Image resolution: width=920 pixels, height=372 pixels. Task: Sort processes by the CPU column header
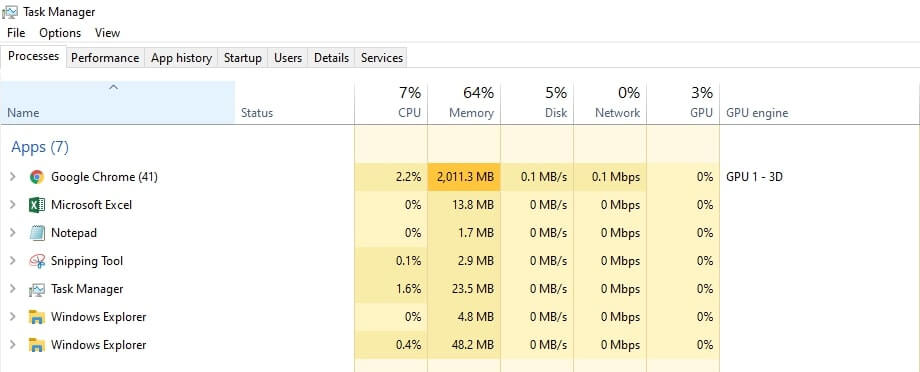pyautogui.click(x=391, y=103)
